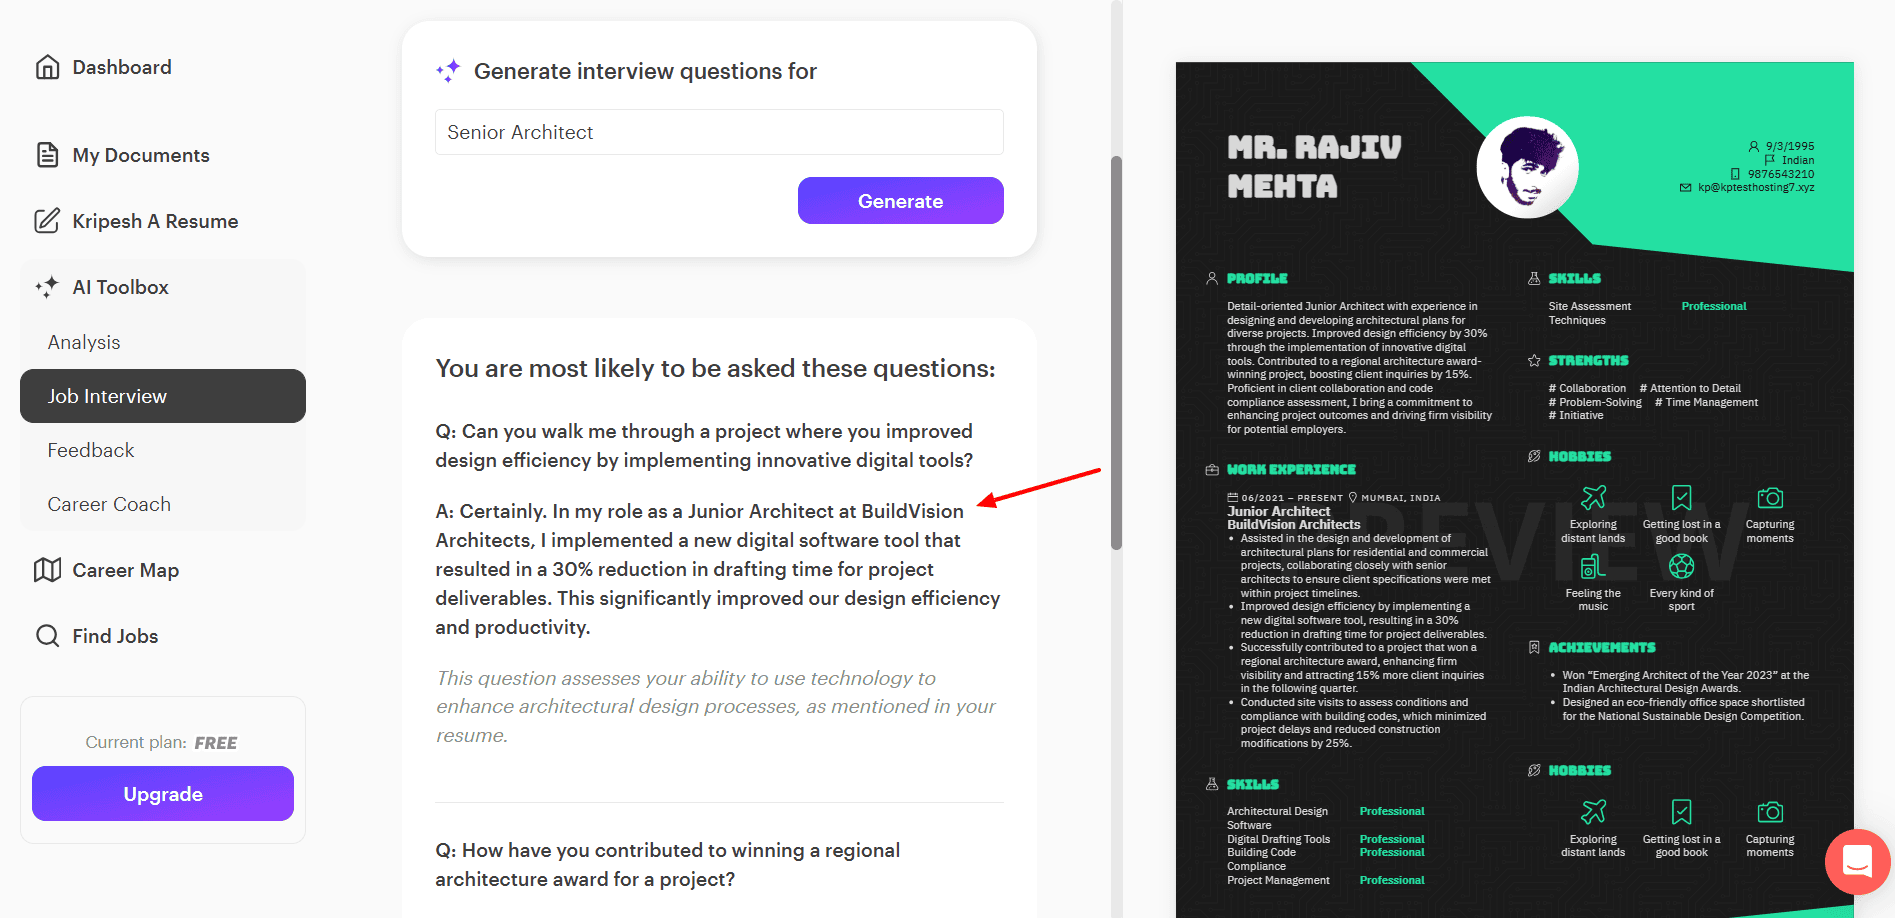Click the Kripesh A Resume edit icon
Image resolution: width=1895 pixels, height=918 pixels.
pyautogui.click(x=47, y=221)
